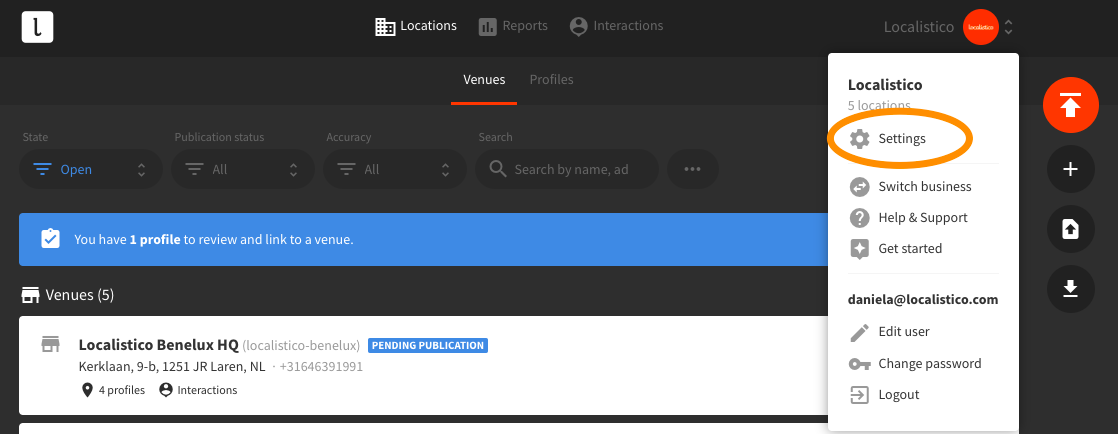Click daniela@localistico.com email text
The height and width of the screenshot is (434, 1118).
[x=923, y=300]
